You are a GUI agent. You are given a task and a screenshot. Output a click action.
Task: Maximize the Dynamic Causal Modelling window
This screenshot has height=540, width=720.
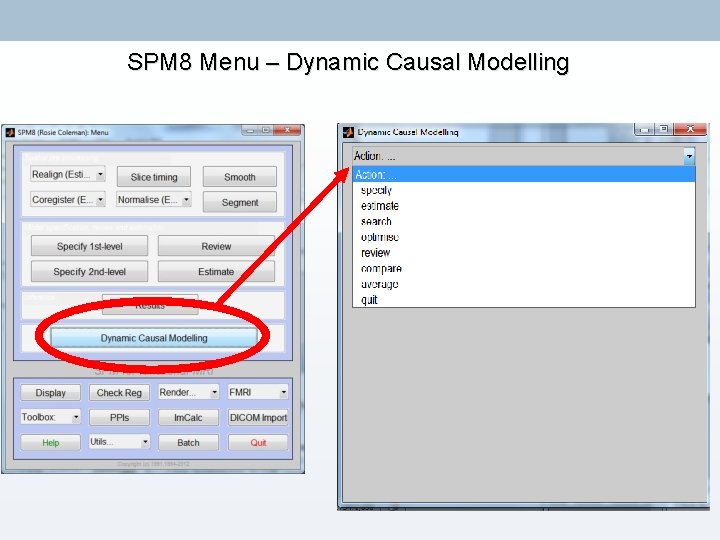[x=664, y=129]
